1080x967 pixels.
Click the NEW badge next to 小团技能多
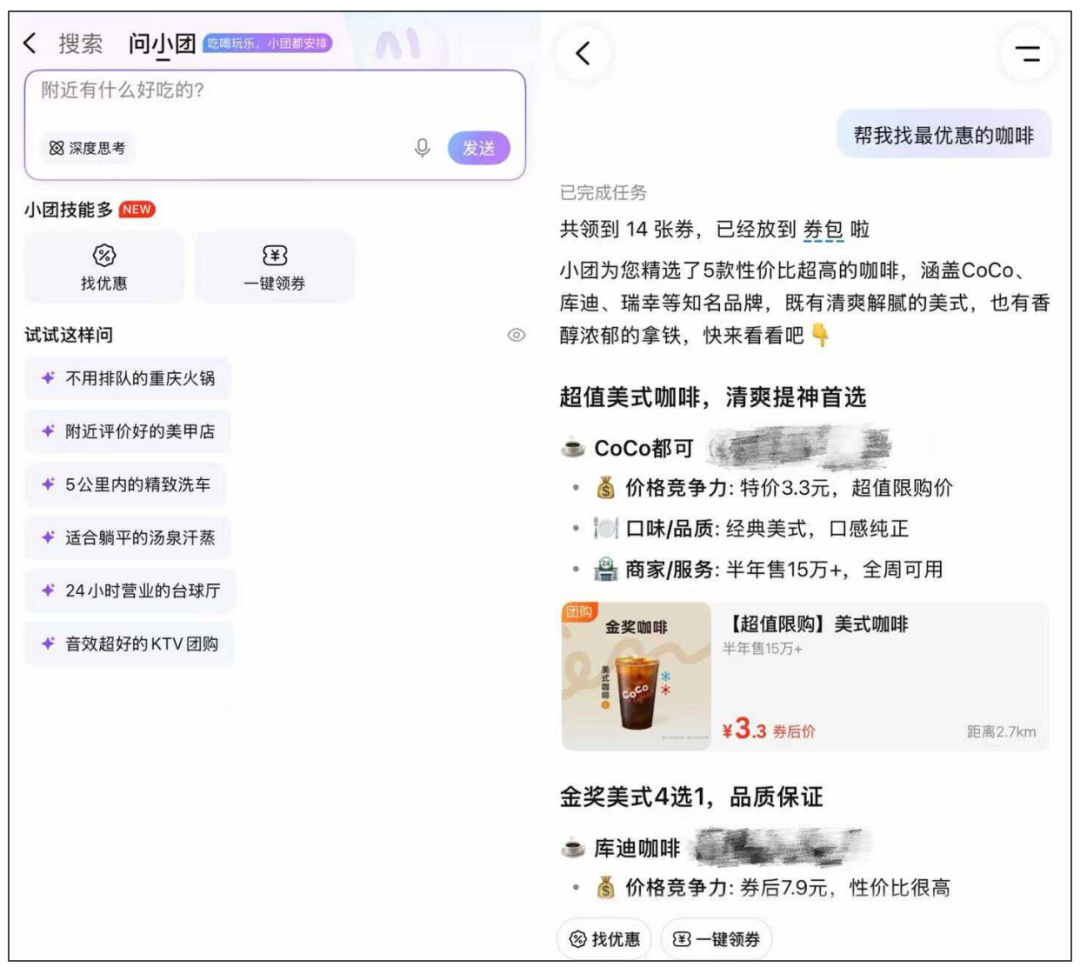pyautogui.click(x=137, y=209)
